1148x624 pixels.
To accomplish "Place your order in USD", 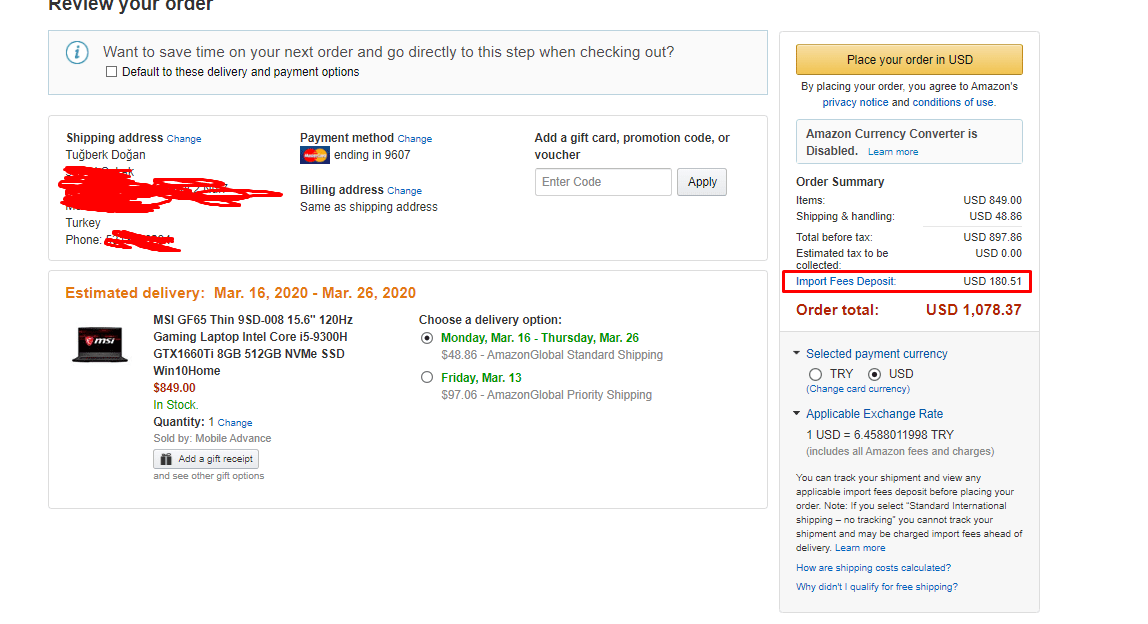I will (909, 60).
